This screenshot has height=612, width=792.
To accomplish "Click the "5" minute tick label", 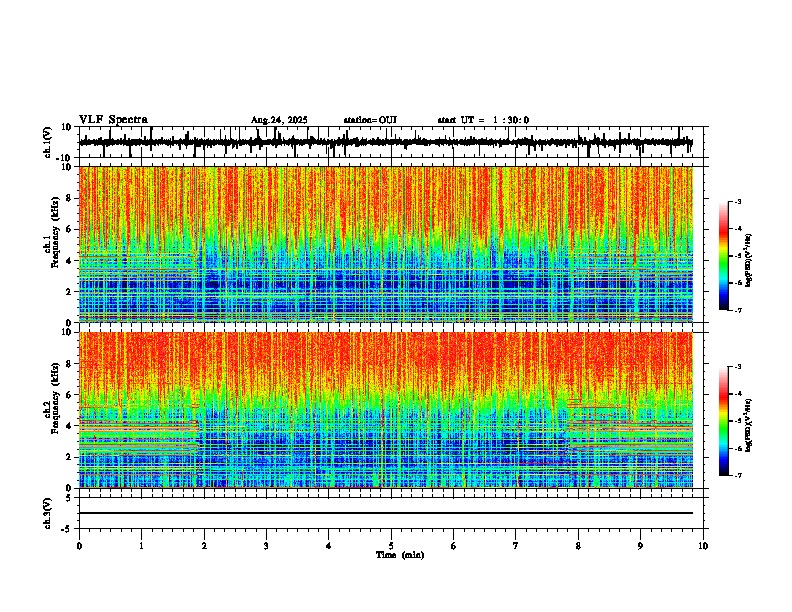I will point(391,546).
